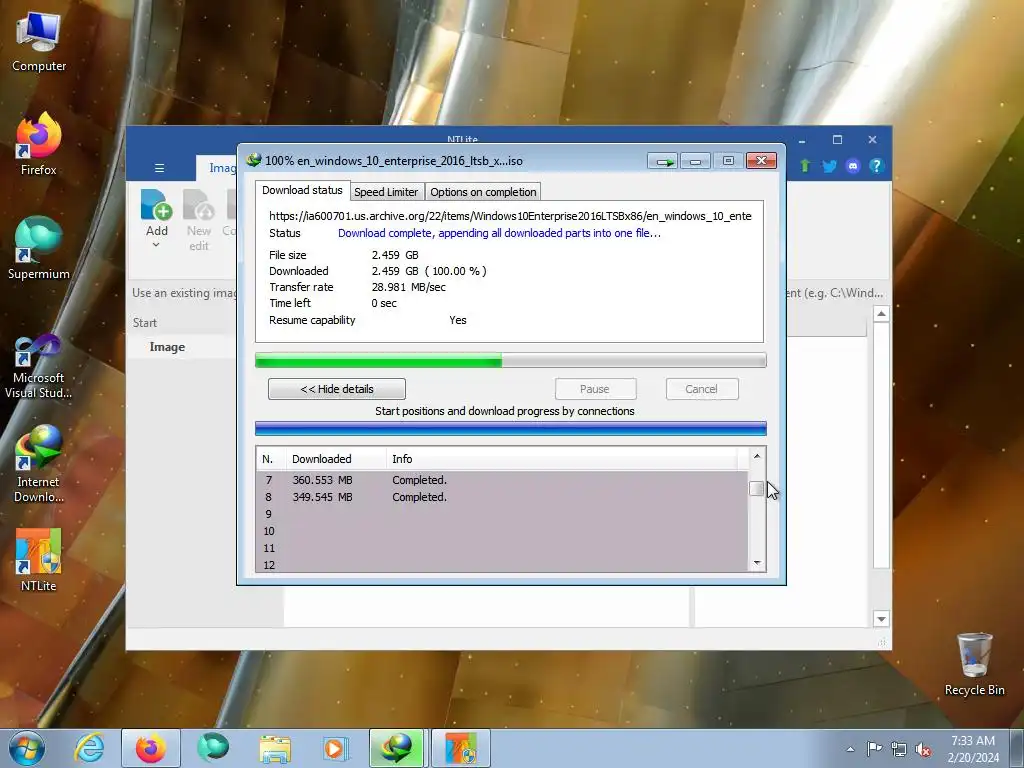Click the connections list scroll up arrow
1024x768 pixels.
point(757,456)
